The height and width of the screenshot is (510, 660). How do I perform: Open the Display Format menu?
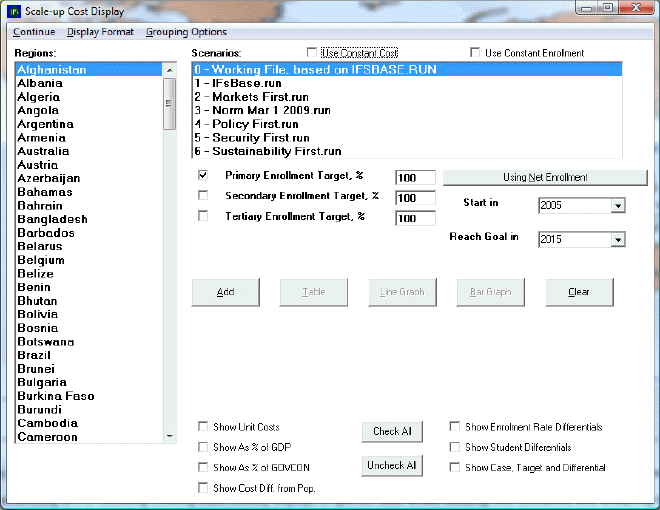click(x=100, y=32)
